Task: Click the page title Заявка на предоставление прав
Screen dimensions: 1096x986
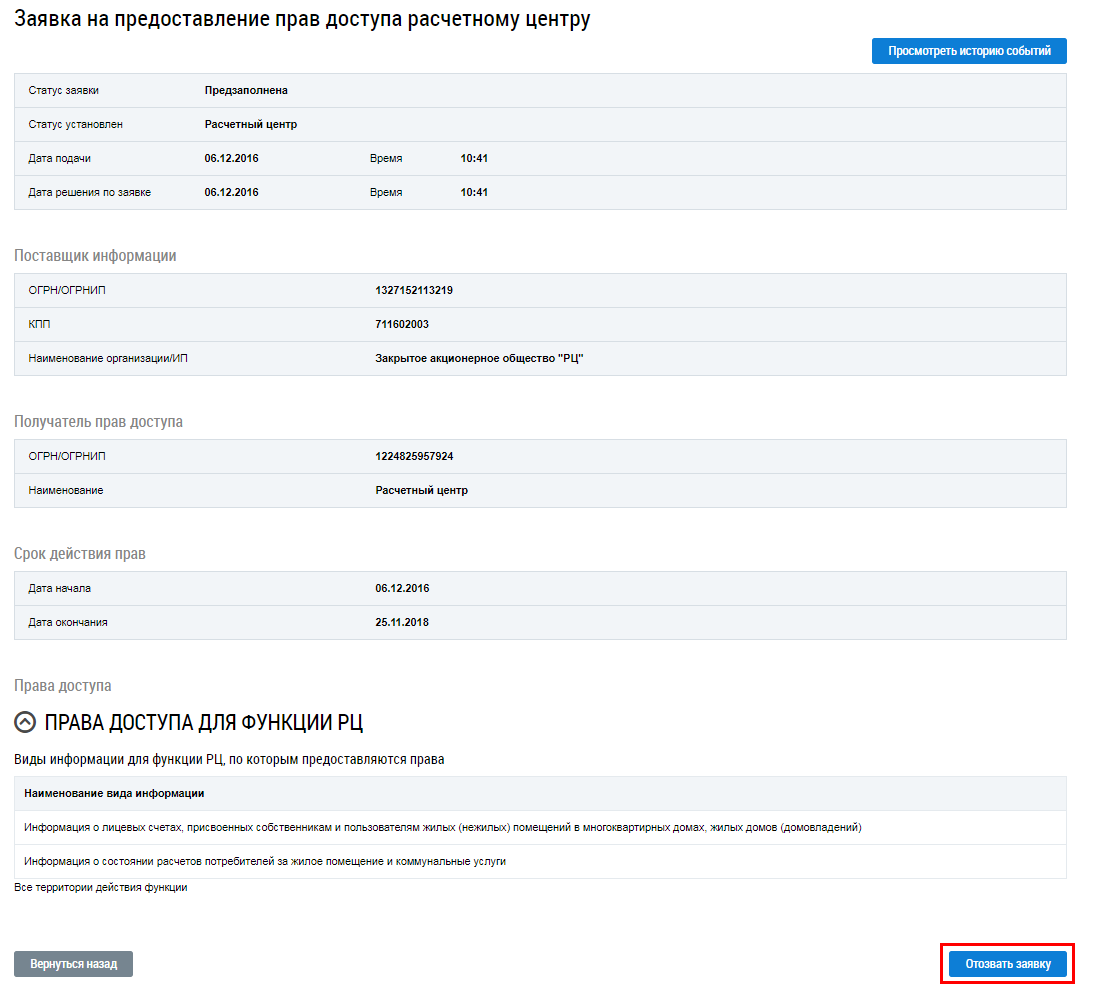Action: 301,19
